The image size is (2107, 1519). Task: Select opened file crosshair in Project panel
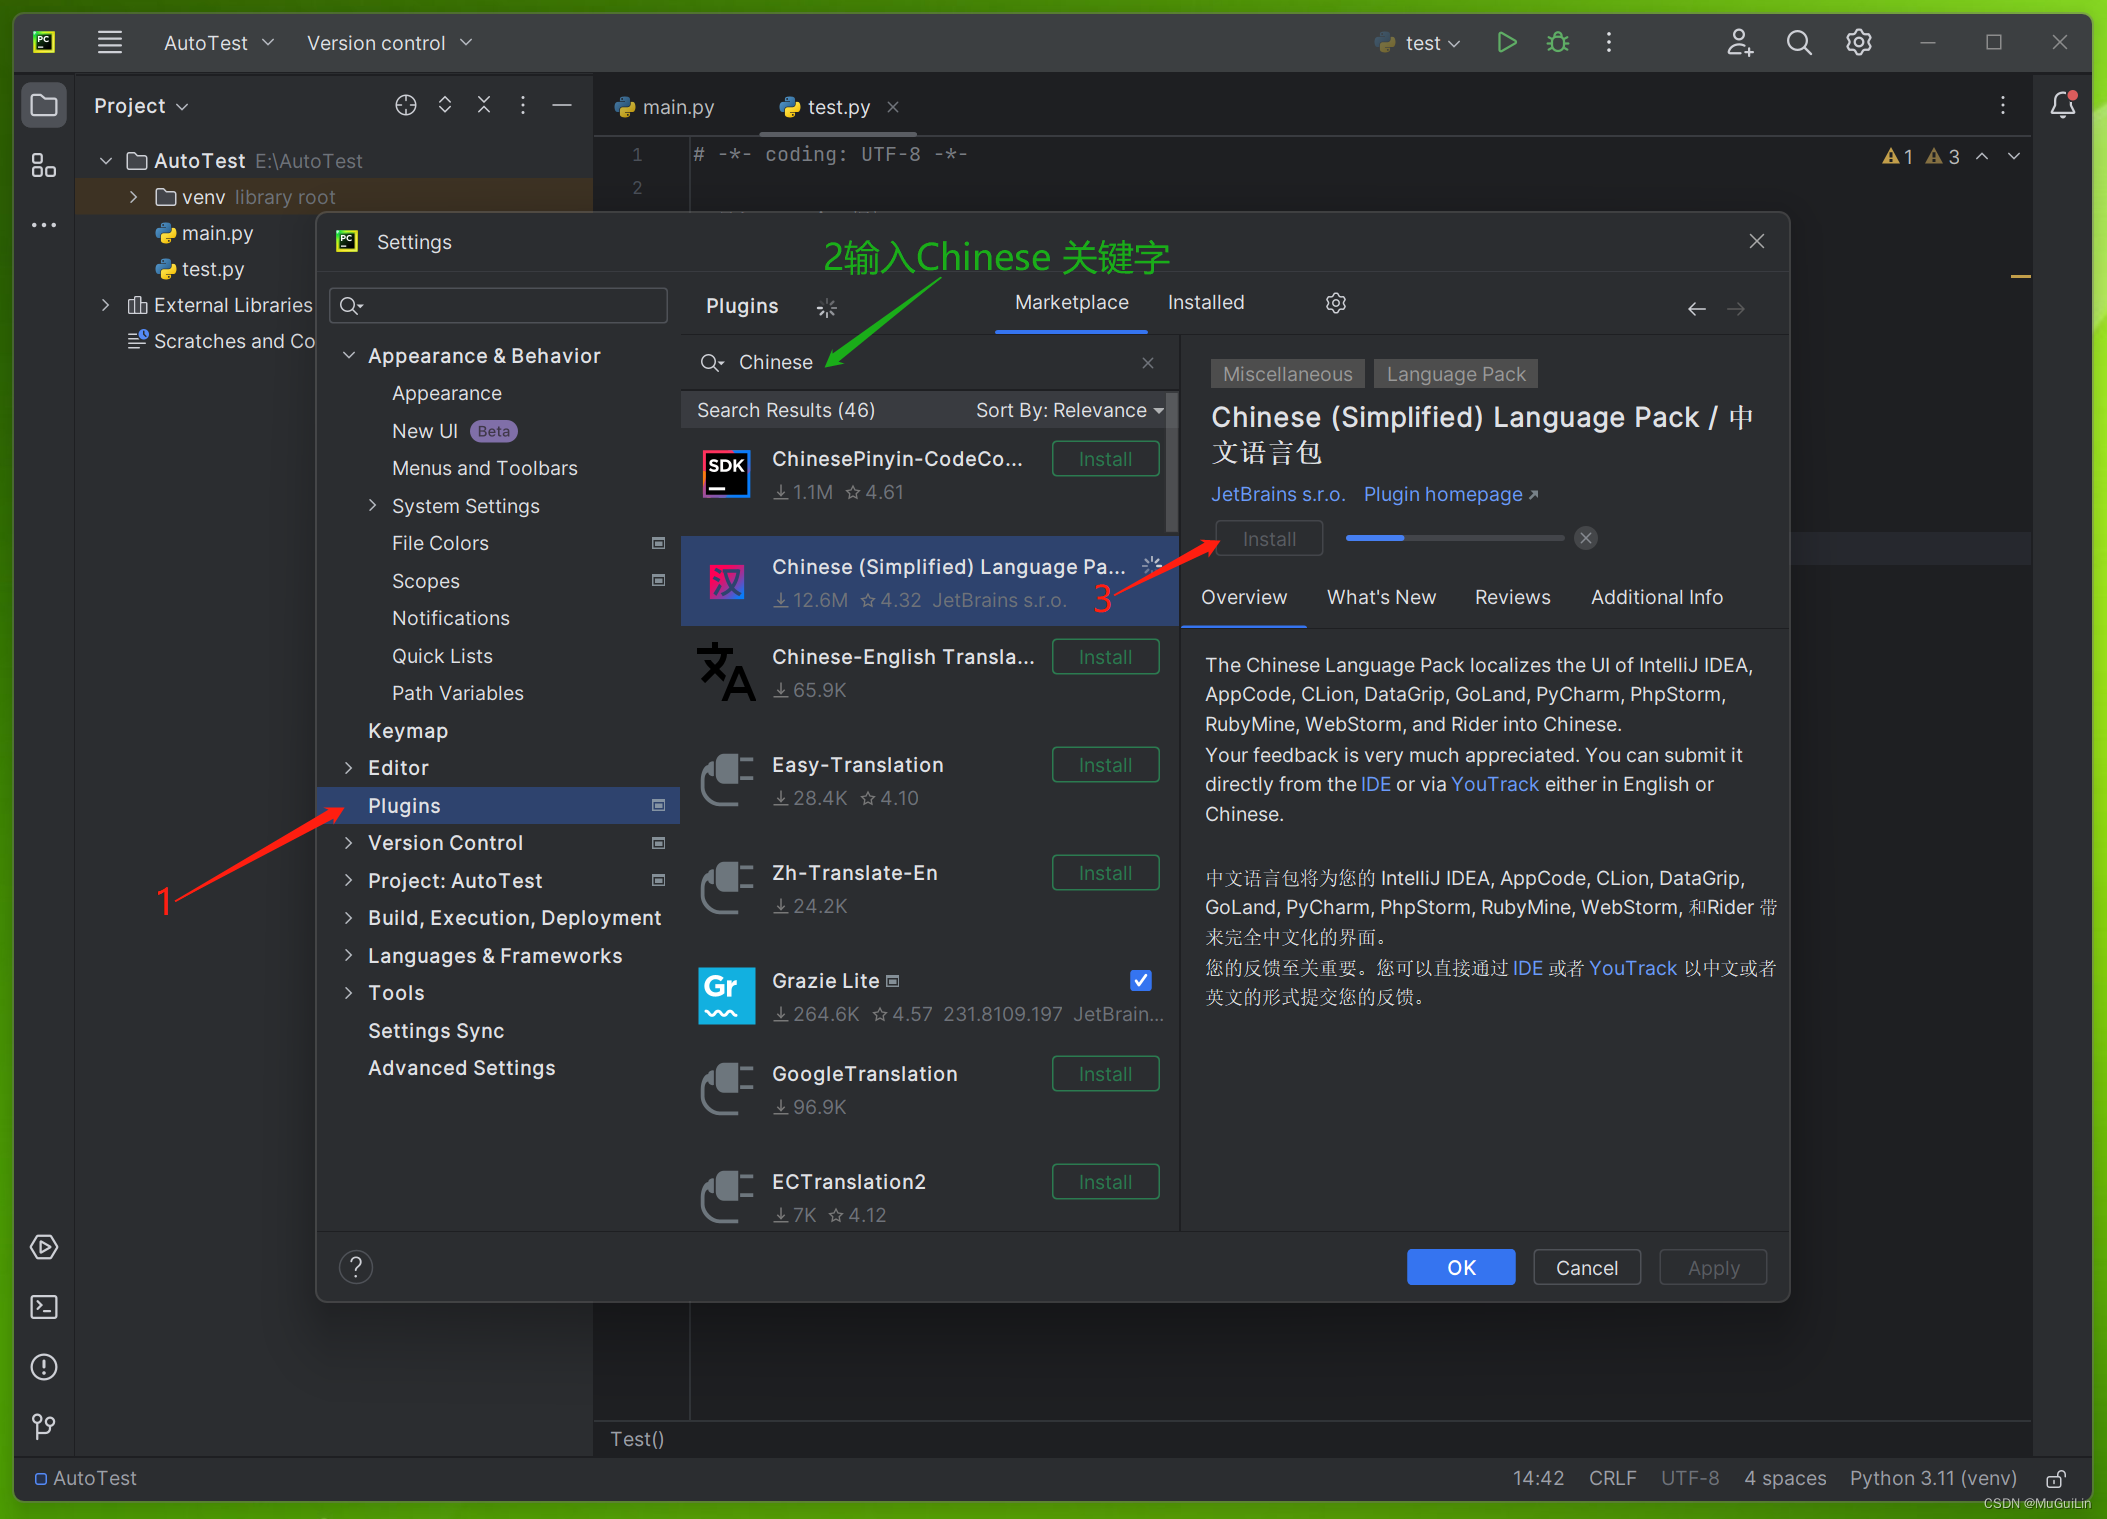(x=405, y=105)
